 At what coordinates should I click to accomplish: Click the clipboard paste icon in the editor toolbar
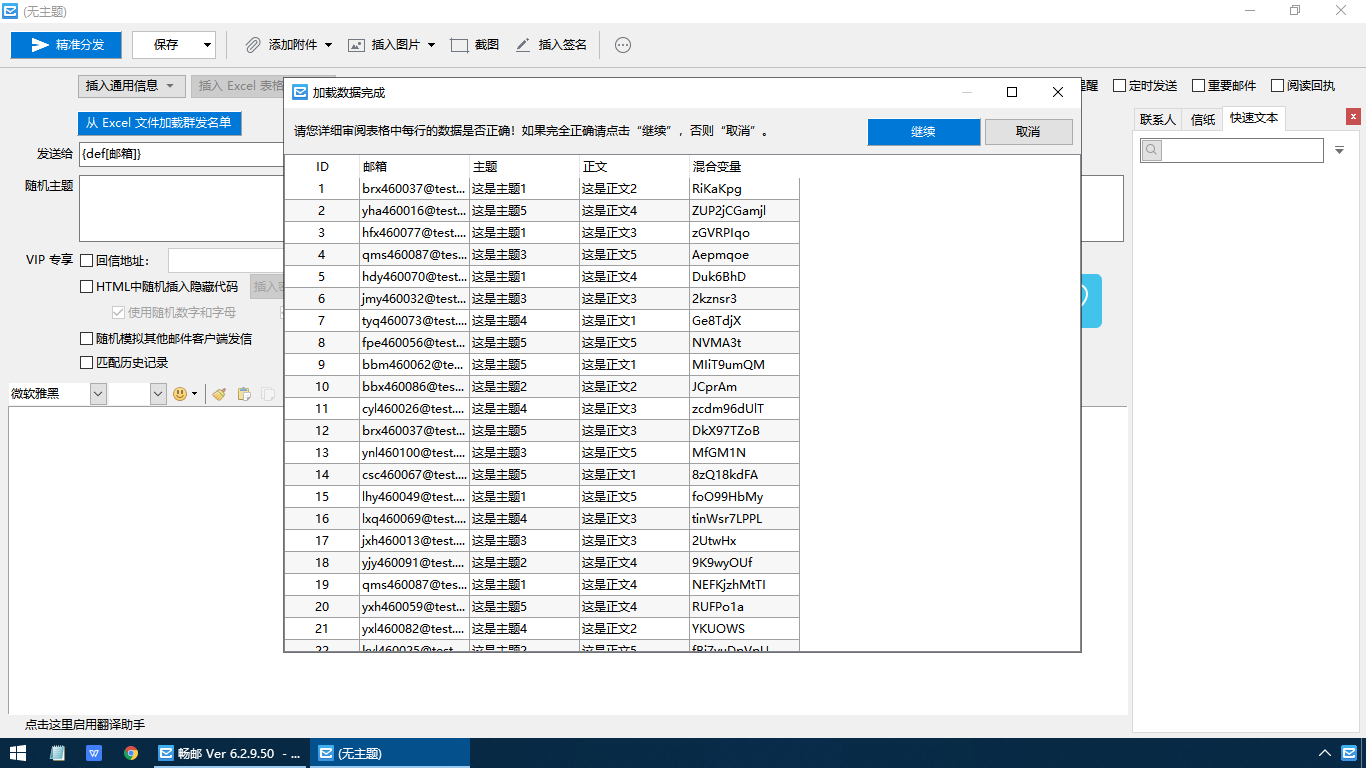(244, 394)
